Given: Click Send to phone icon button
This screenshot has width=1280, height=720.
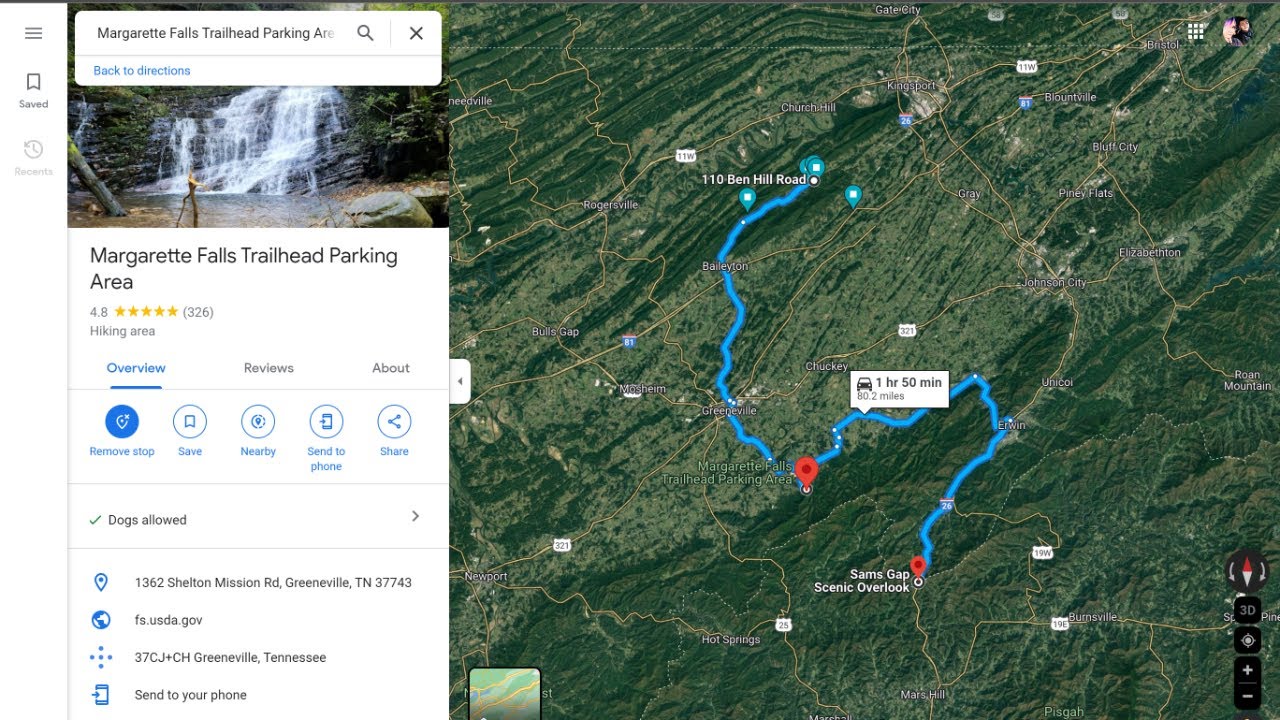Looking at the screenshot, I should 326,421.
